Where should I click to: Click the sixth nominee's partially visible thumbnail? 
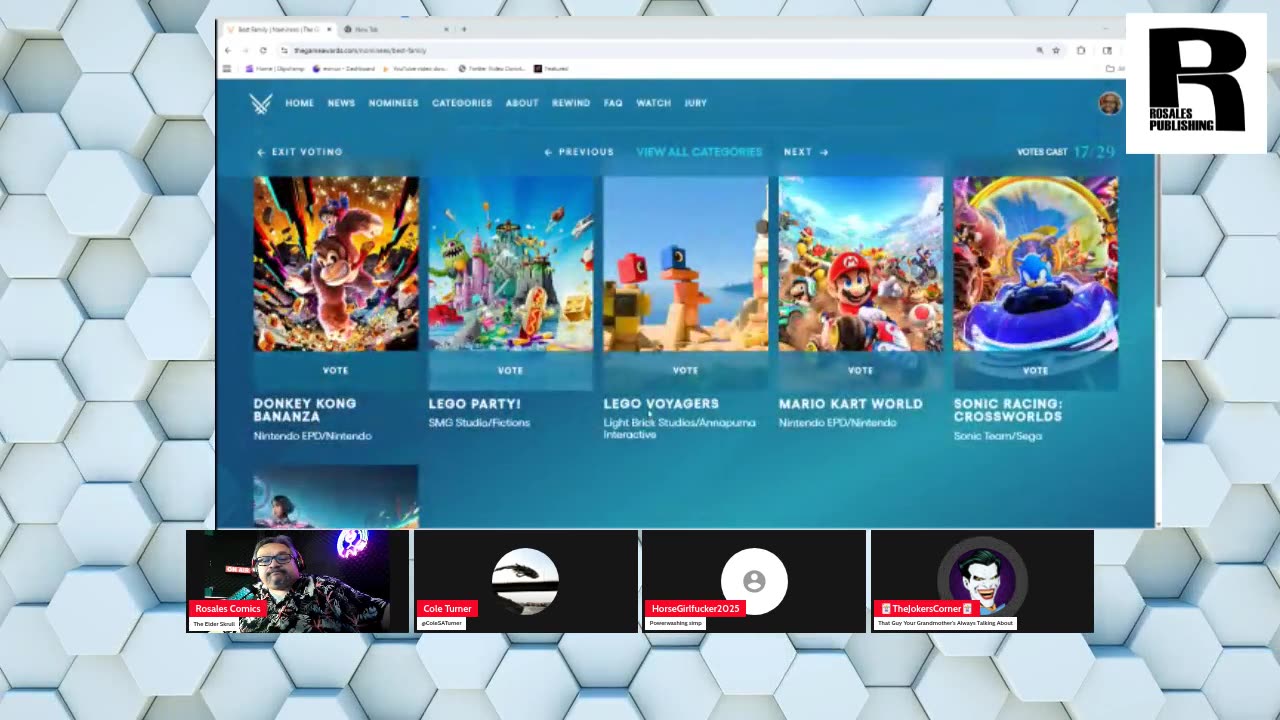336,496
